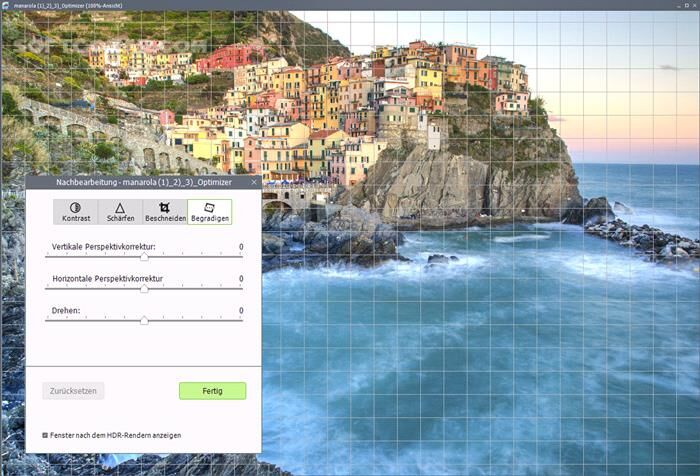Click the main window title text
700x476 pixels.
click(x=68, y=6)
